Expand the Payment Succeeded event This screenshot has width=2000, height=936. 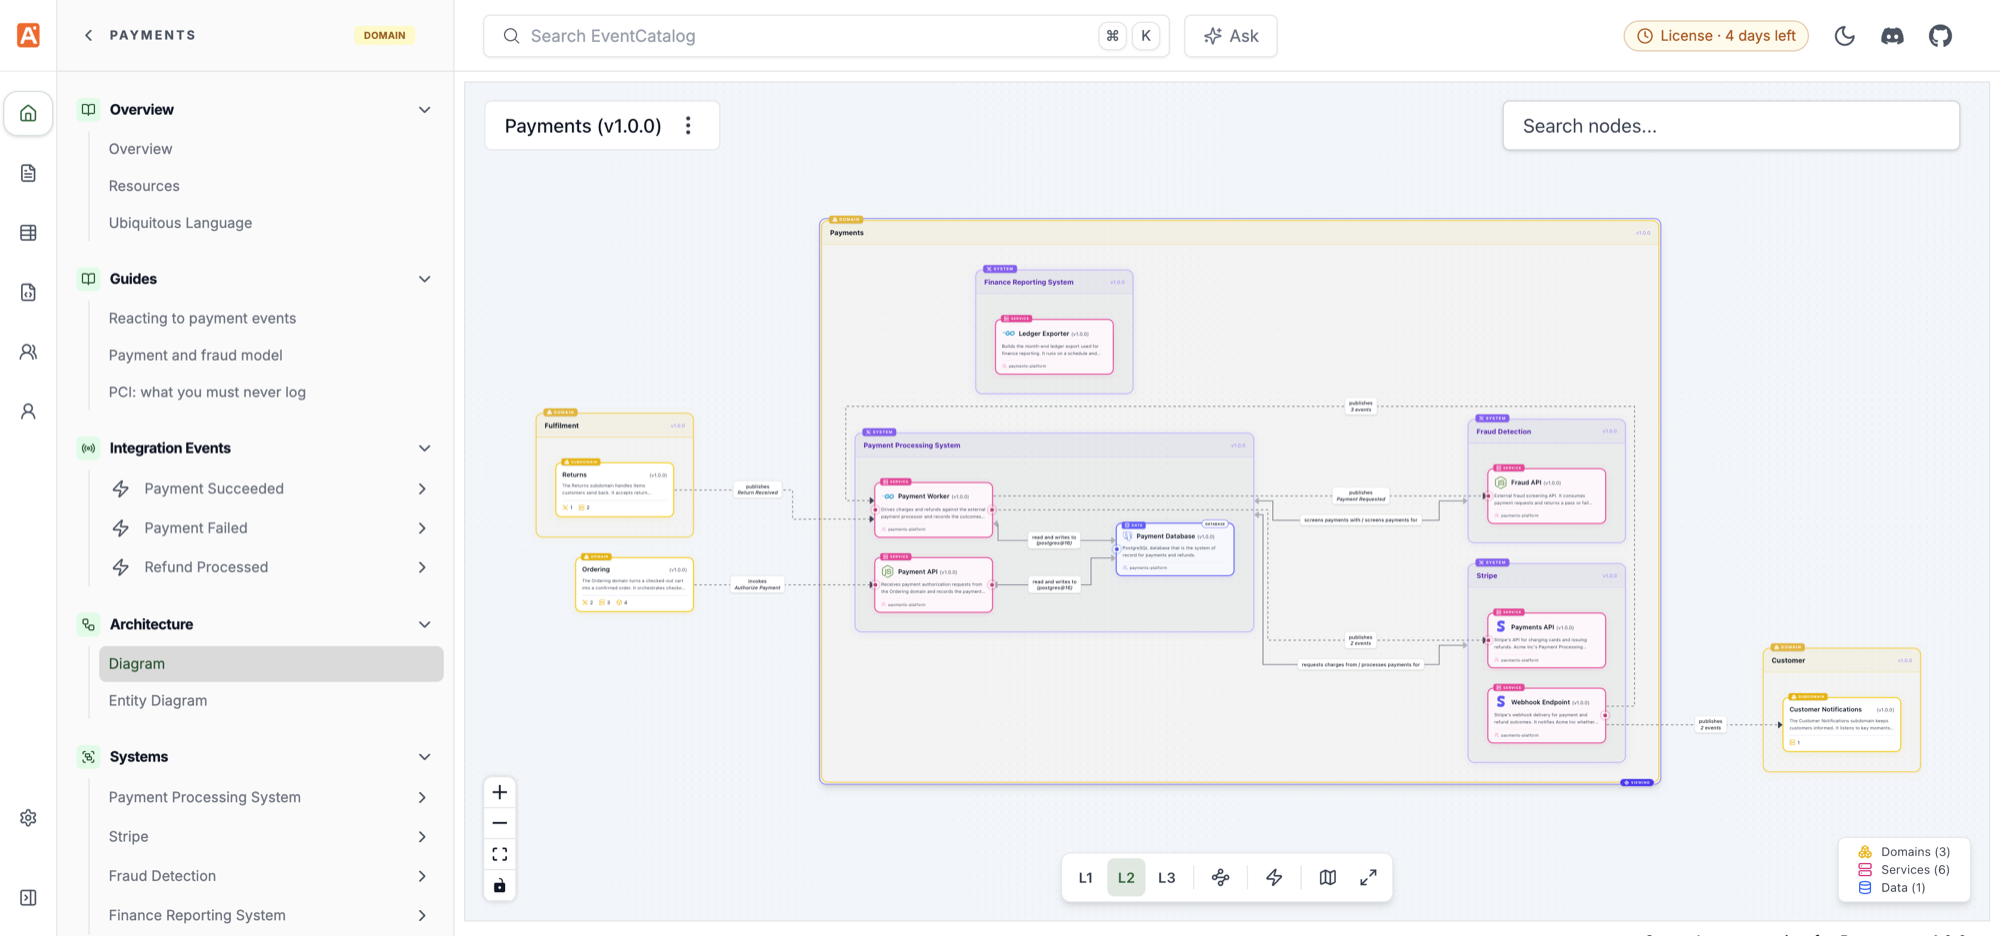click(422, 489)
